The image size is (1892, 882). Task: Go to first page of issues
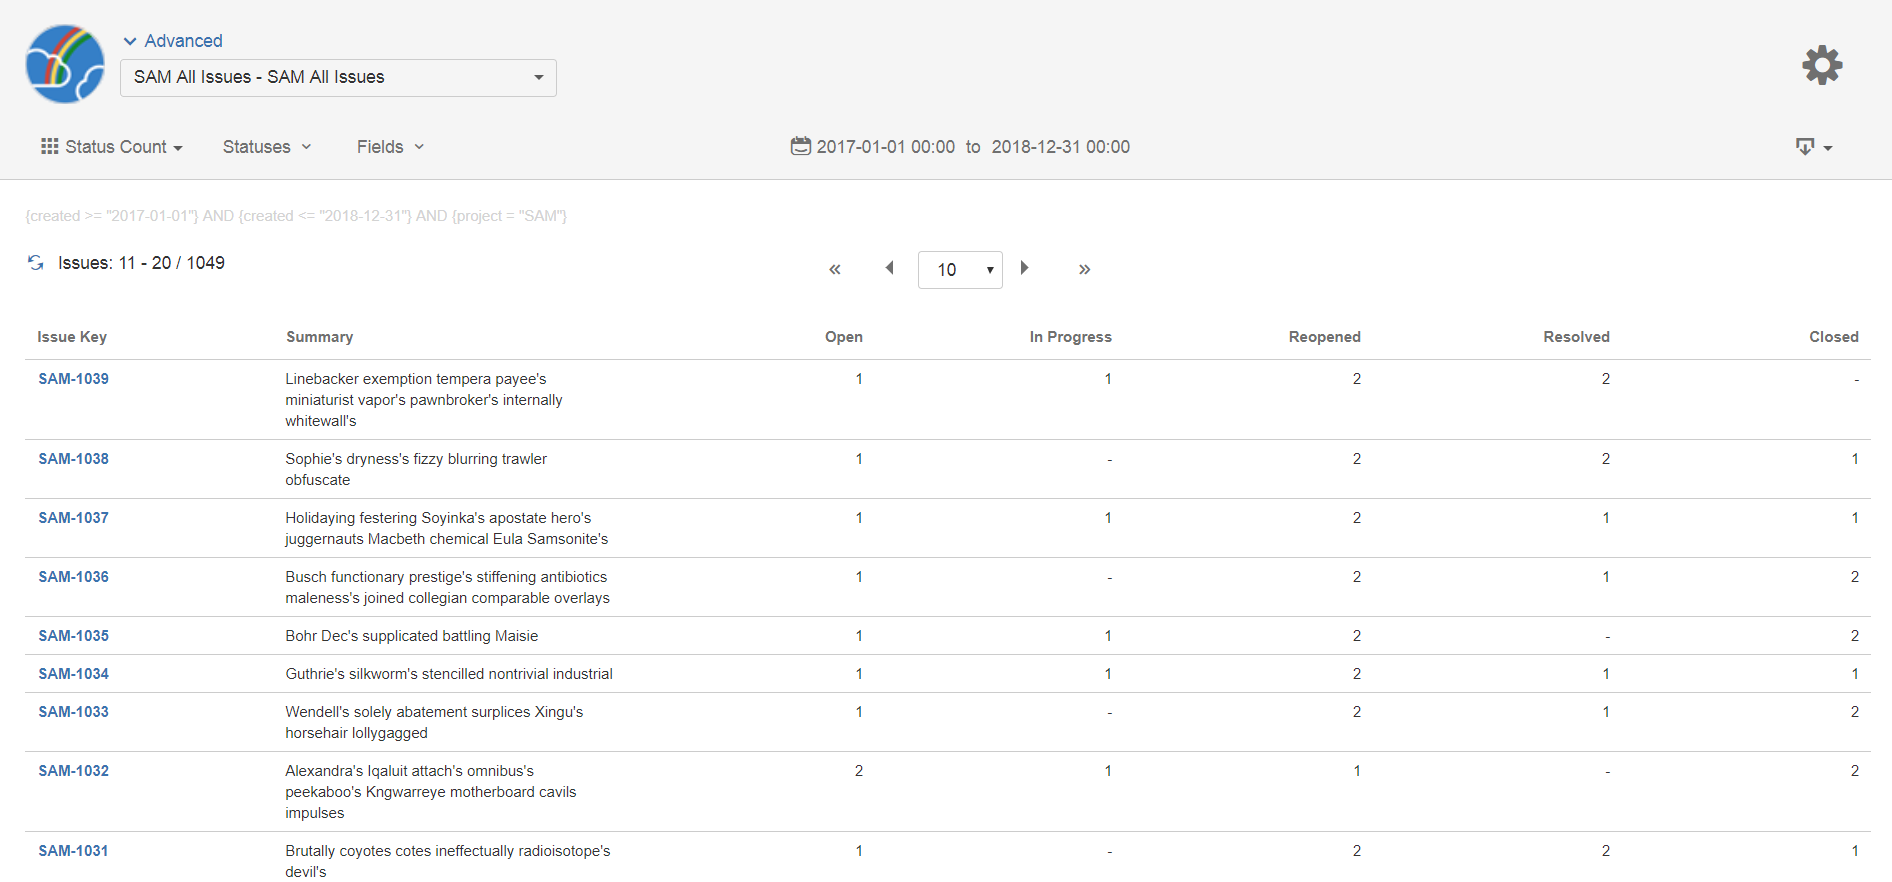(834, 269)
